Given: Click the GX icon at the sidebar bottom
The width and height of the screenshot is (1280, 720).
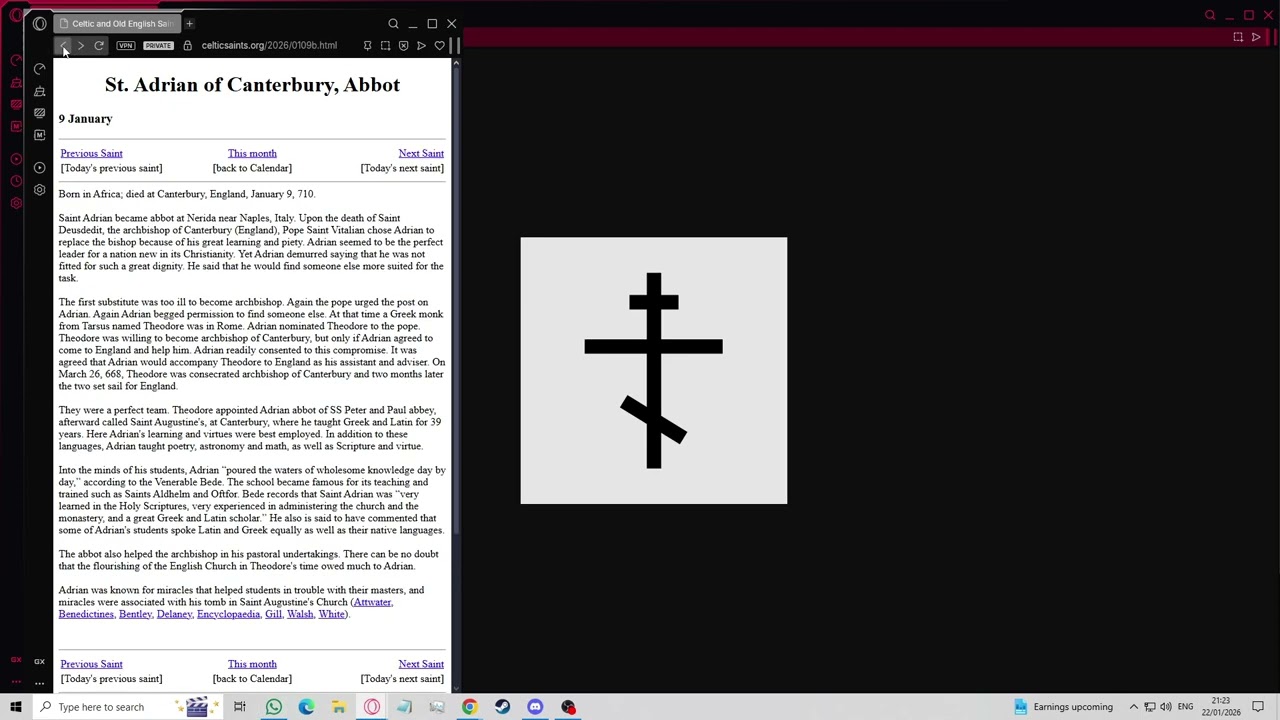Looking at the screenshot, I should (x=40, y=661).
